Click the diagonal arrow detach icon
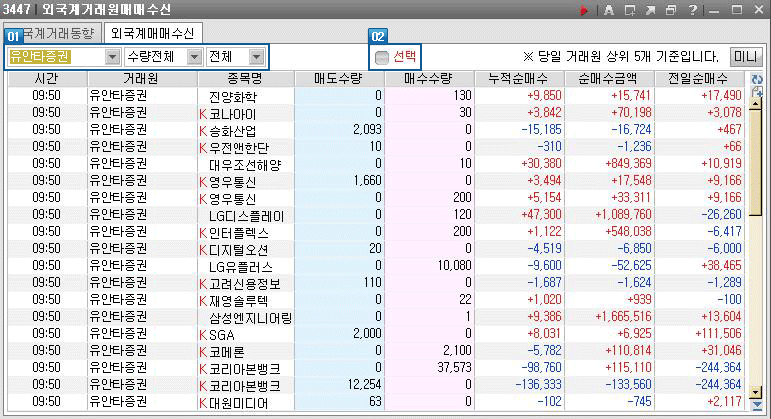771x419 pixels. point(651,10)
